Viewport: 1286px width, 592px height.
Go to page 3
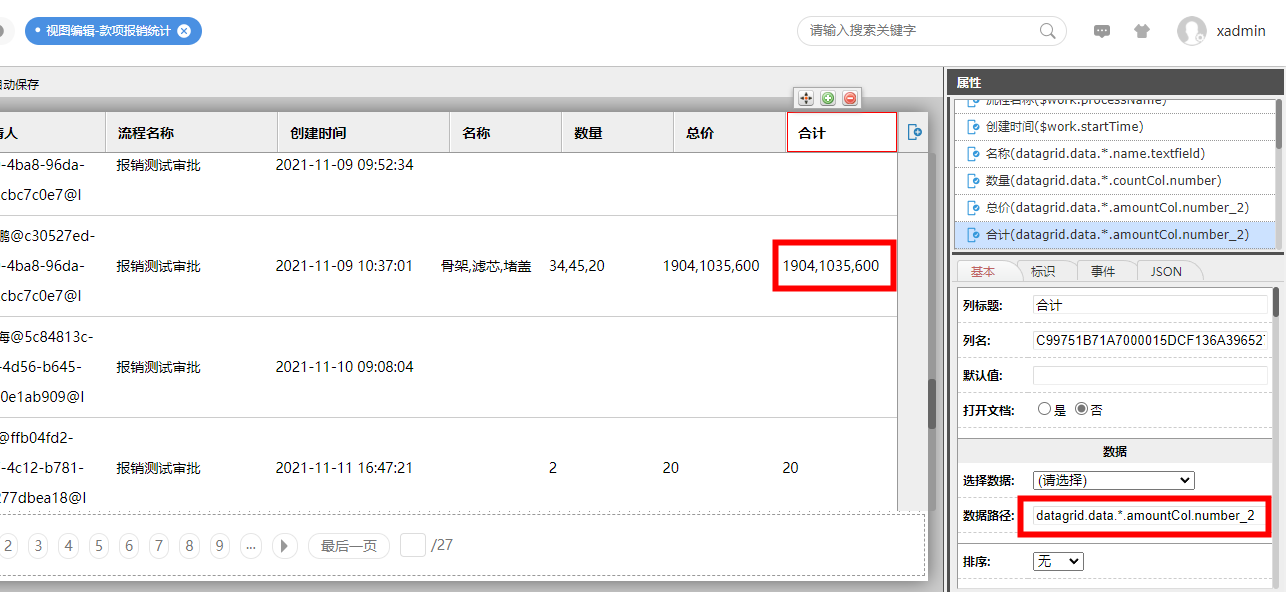[x=38, y=545]
